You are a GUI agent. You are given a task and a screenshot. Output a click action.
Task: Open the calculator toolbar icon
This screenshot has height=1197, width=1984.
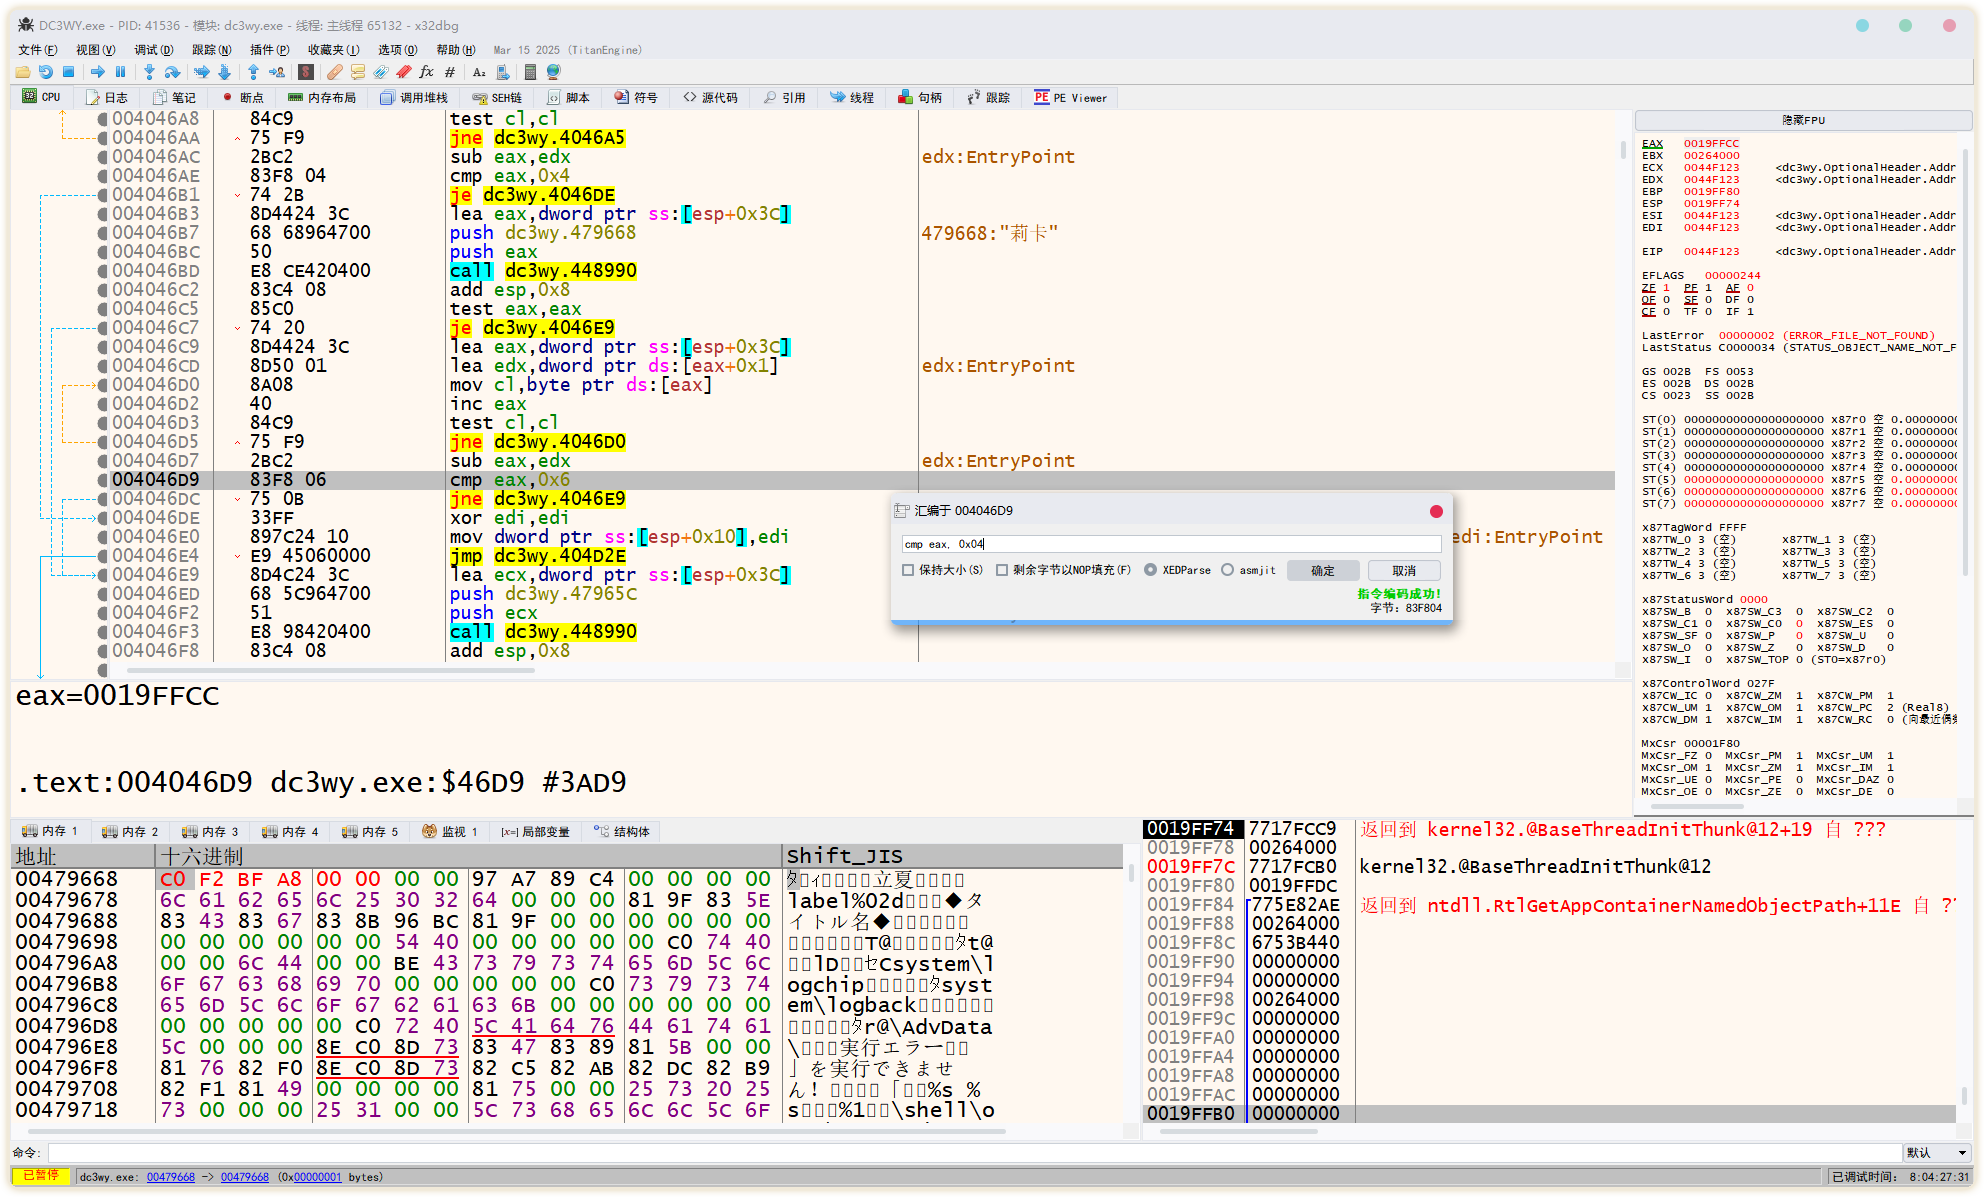[x=530, y=72]
